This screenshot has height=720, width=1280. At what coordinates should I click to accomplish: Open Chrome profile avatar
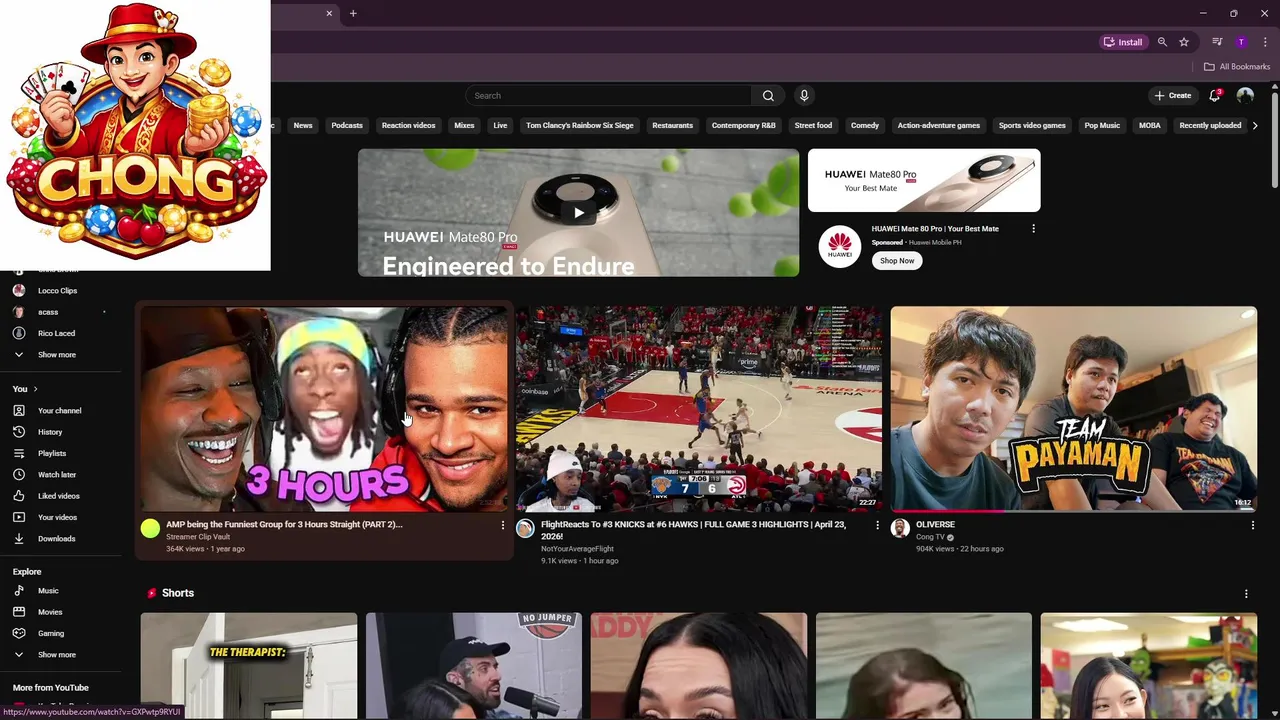[1241, 42]
